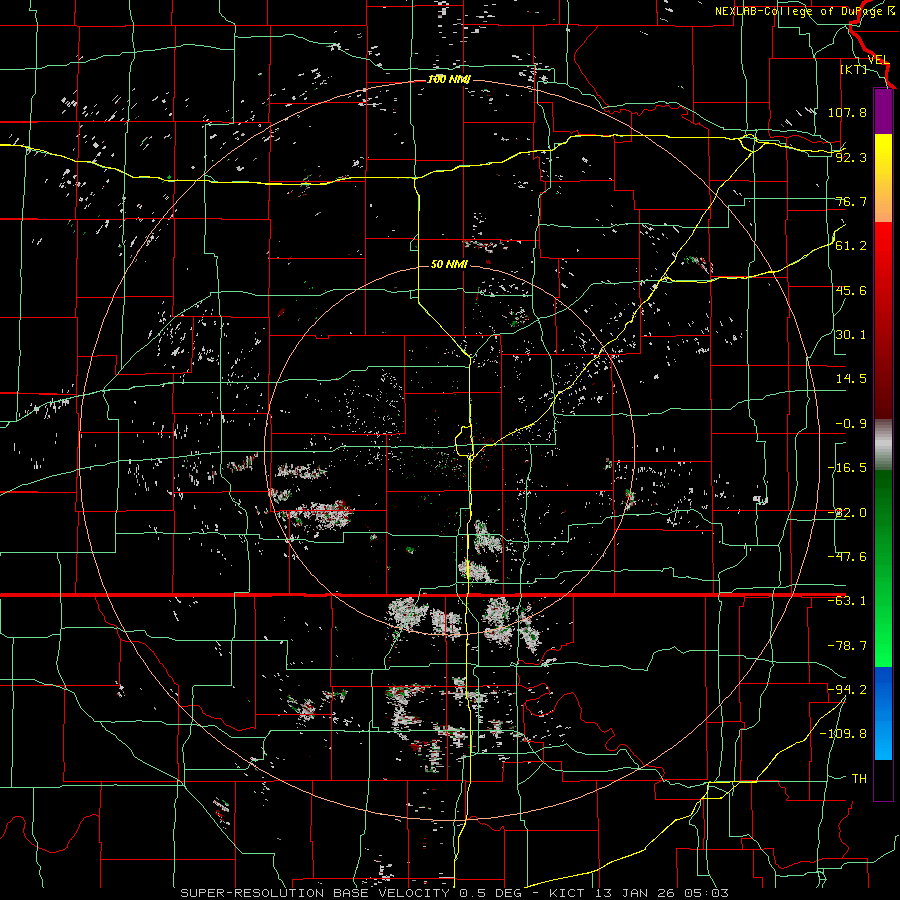Pick the blue segment of the color bar
900x900 pixels.
[x=883, y=713]
